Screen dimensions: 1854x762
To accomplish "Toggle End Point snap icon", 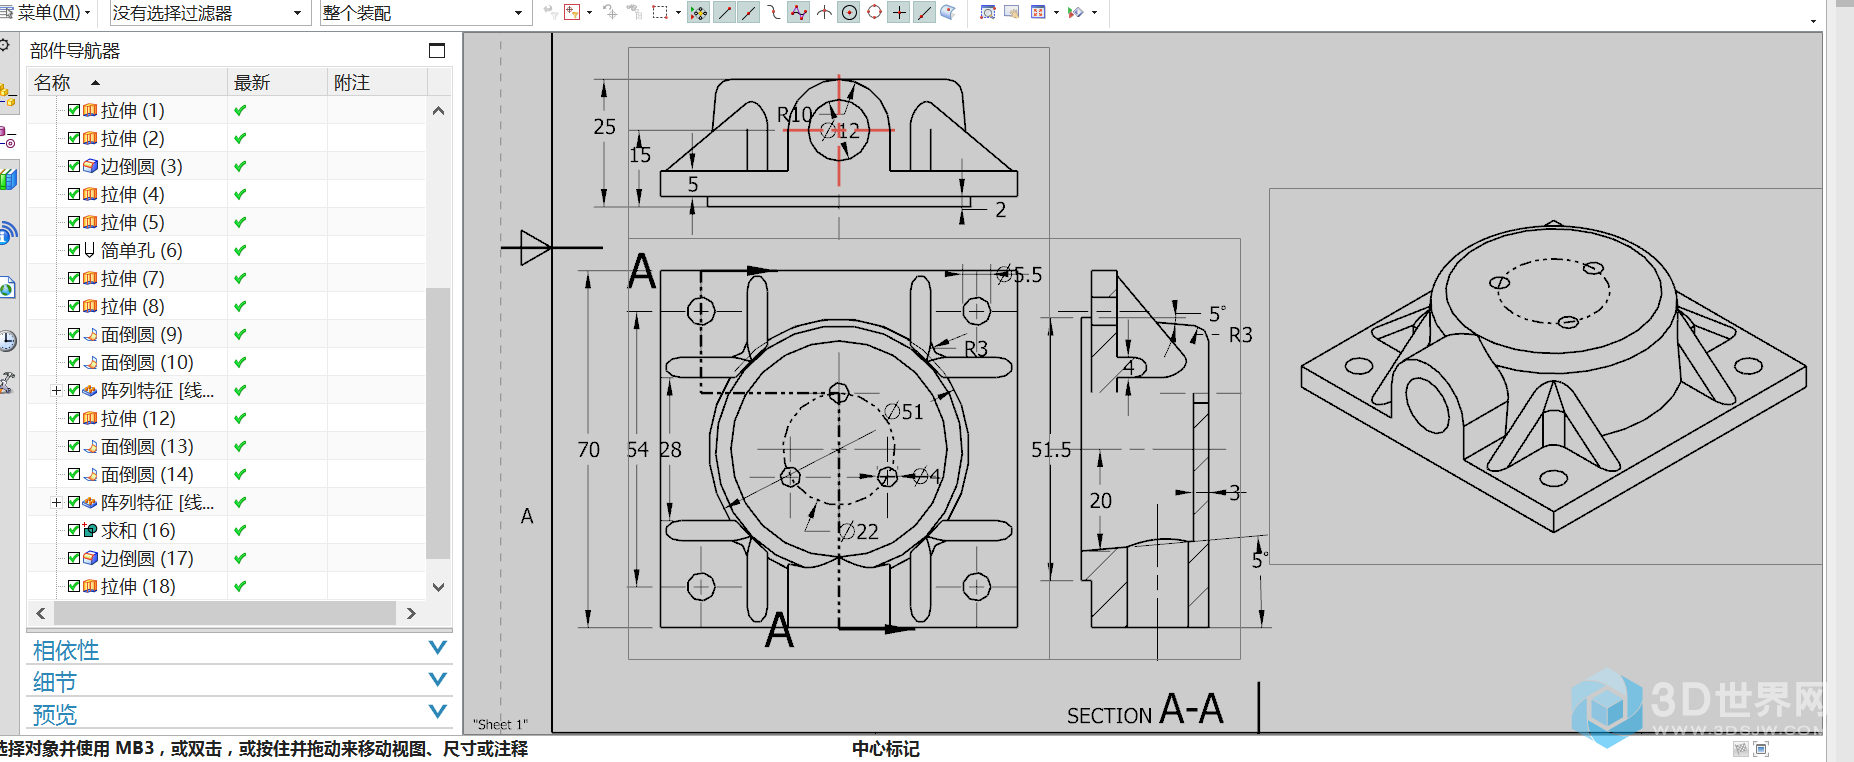I will [x=724, y=13].
